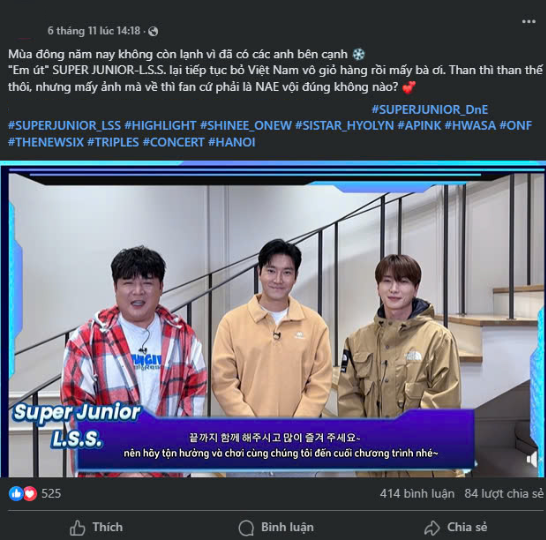This screenshot has height=540, width=546.
Task: Open the #HANOI hashtag
Action: 232,142
